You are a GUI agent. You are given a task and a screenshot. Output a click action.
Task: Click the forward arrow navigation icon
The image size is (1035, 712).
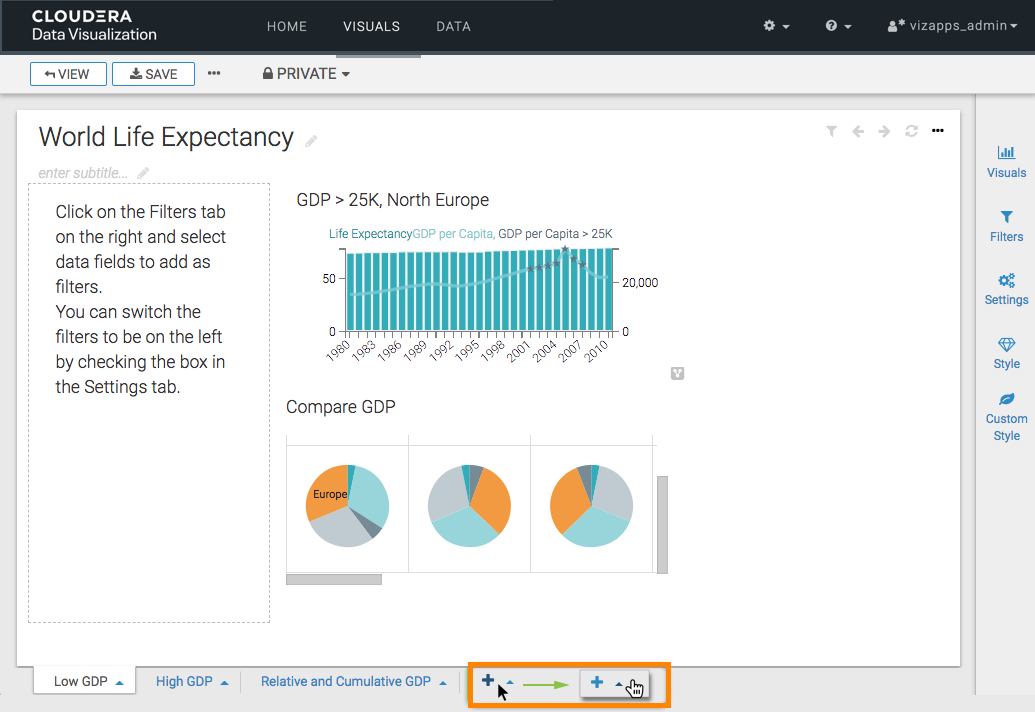[x=884, y=131]
